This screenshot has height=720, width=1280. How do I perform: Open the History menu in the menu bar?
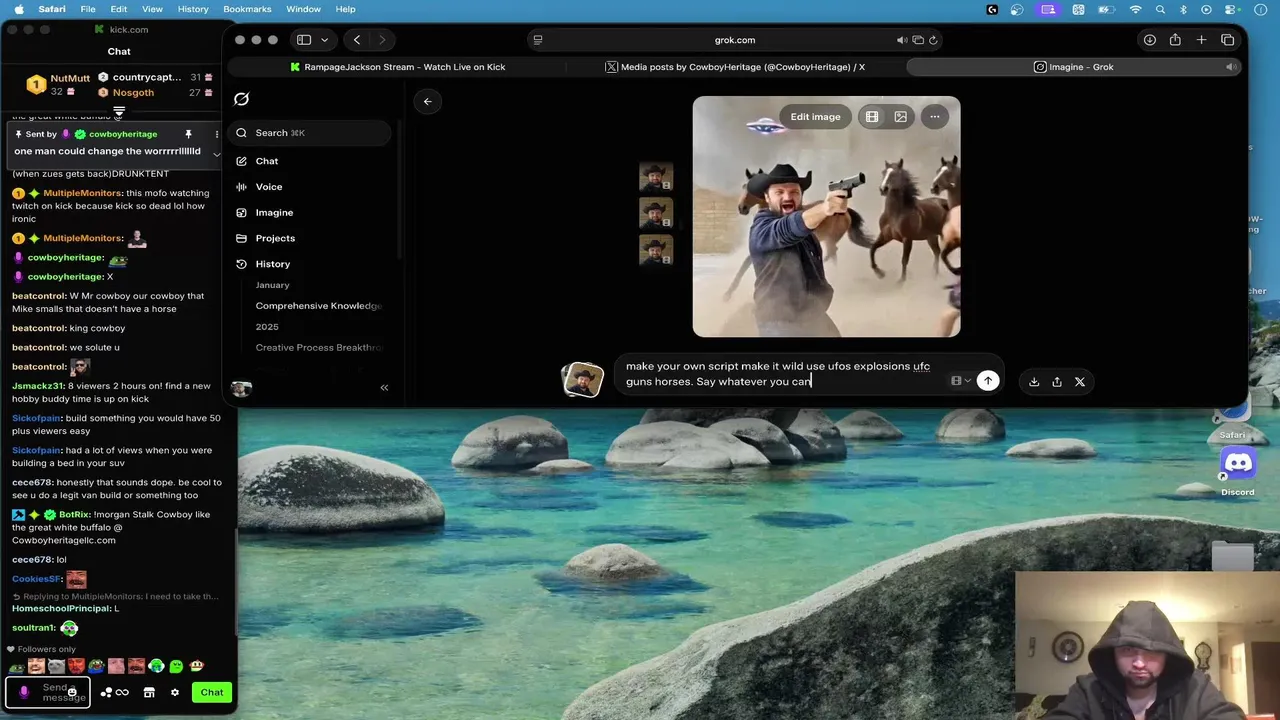[193, 9]
